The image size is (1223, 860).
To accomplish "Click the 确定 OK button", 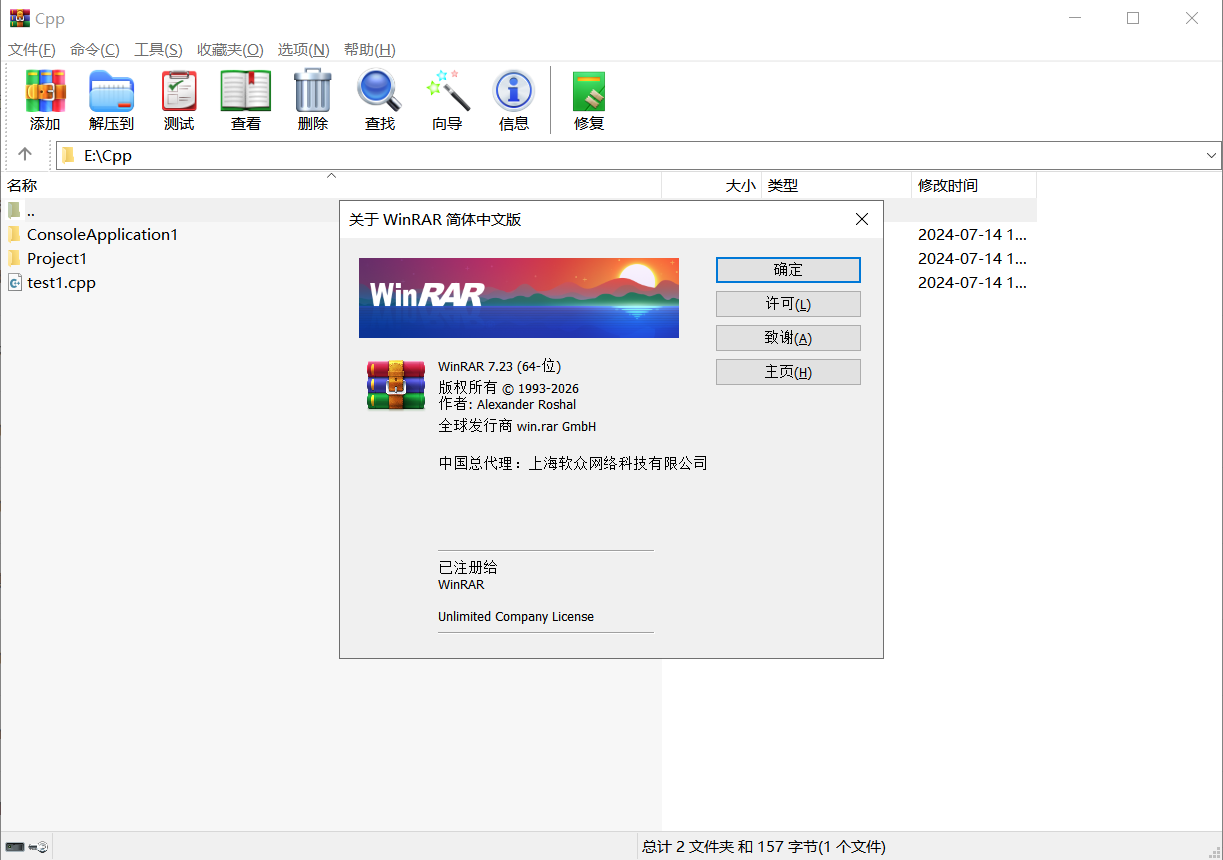I will tap(788, 270).
